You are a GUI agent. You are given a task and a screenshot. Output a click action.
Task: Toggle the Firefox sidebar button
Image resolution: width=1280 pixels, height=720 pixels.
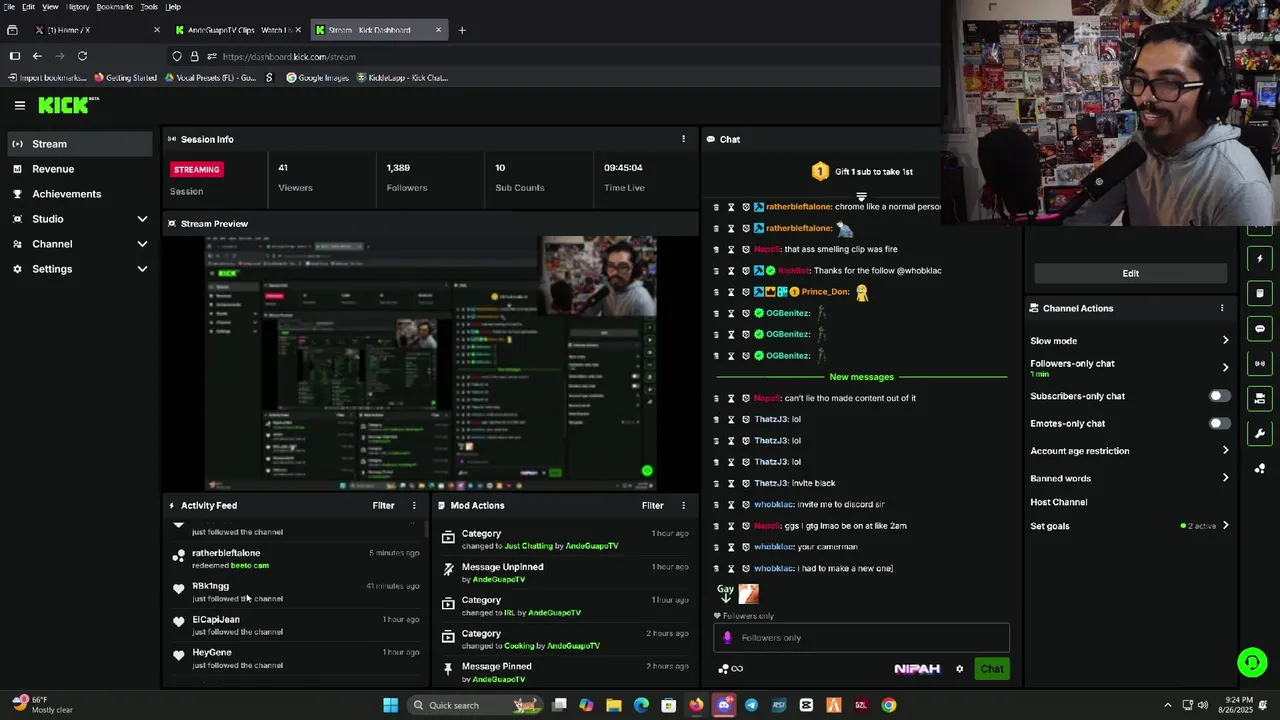(x=14, y=56)
